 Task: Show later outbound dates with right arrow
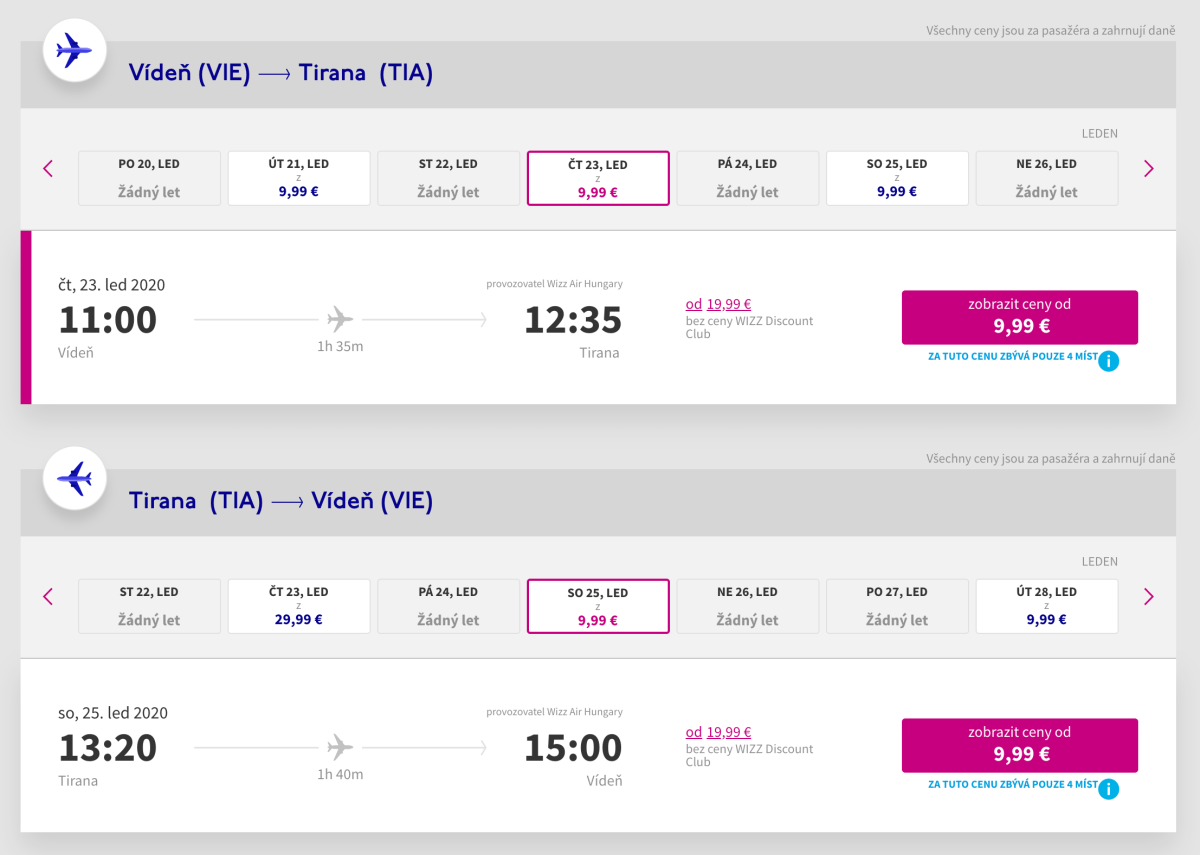[x=1148, y=169]
